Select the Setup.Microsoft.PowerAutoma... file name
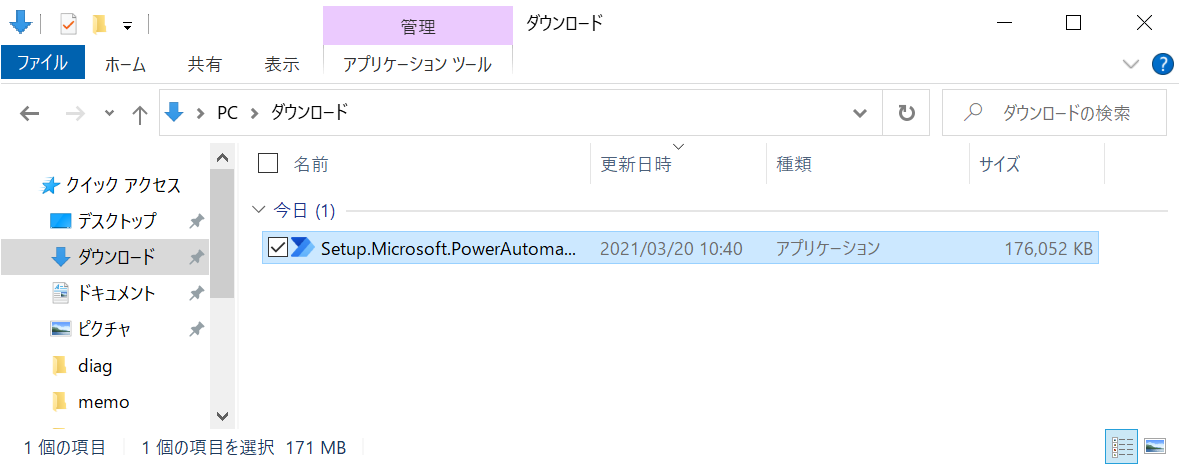Viewport: 1180px width, 465px height. click(x=449, y=248)
